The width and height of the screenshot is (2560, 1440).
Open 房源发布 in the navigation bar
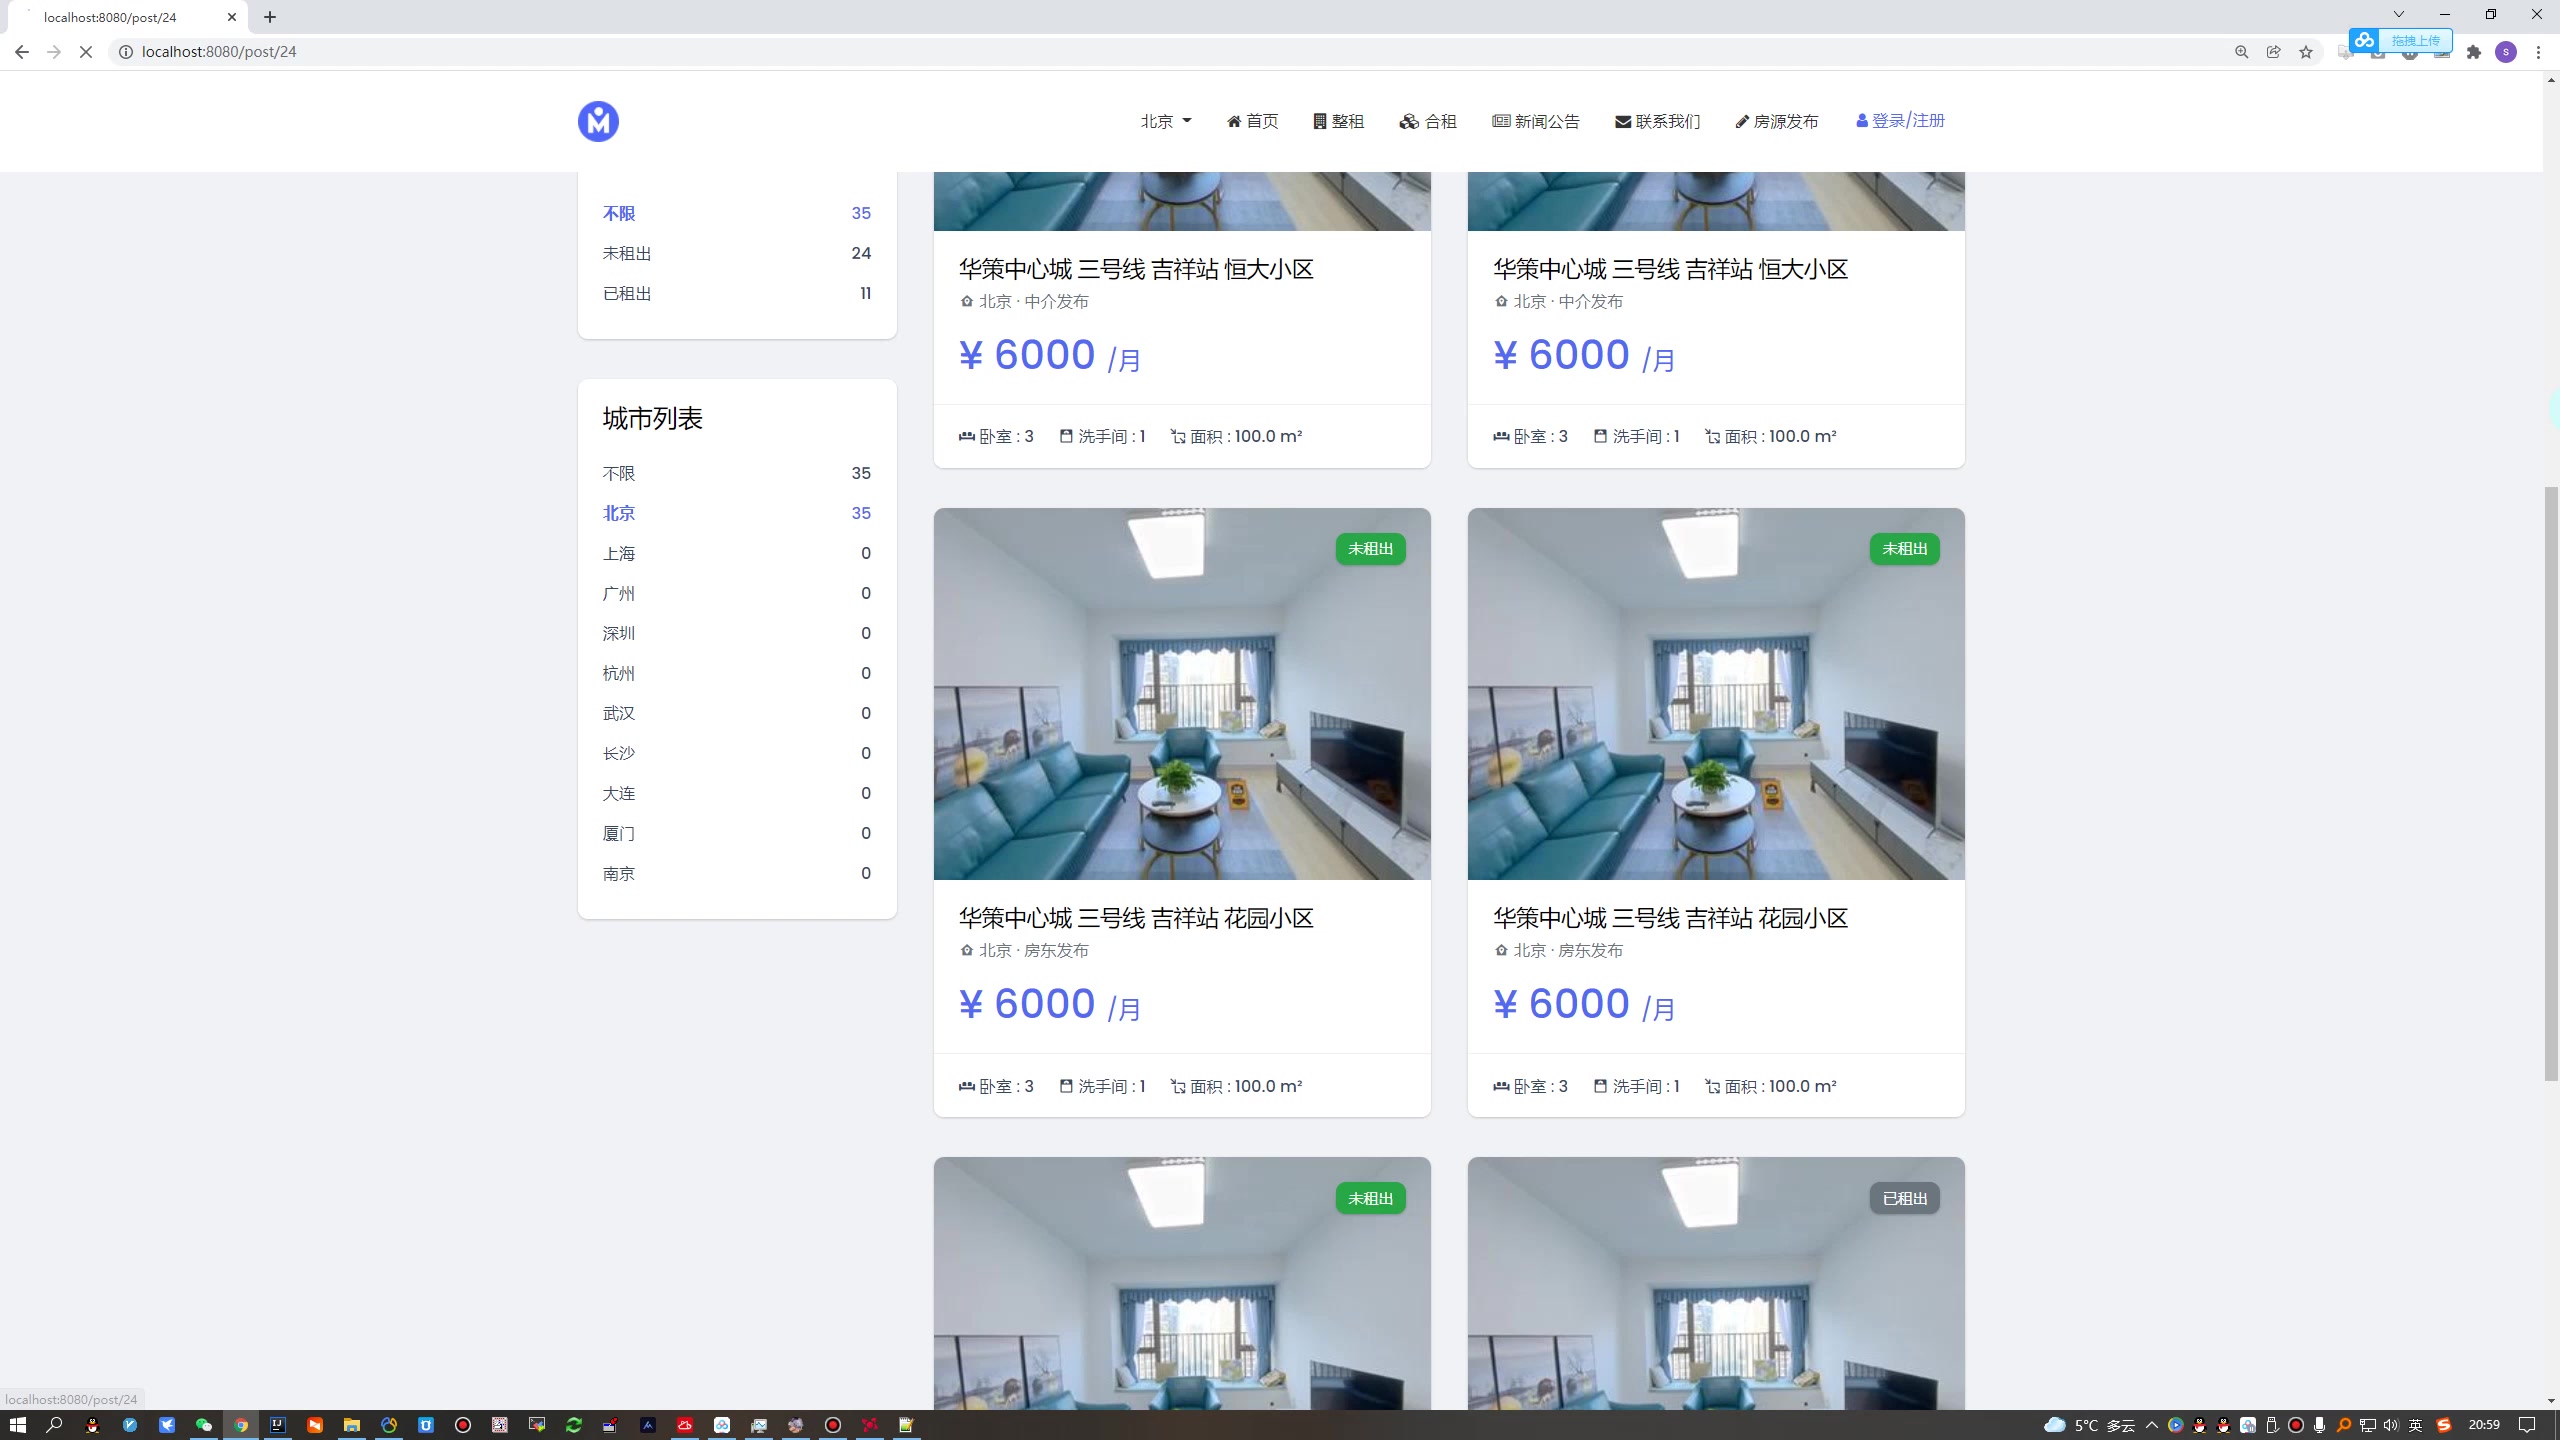1777,121
